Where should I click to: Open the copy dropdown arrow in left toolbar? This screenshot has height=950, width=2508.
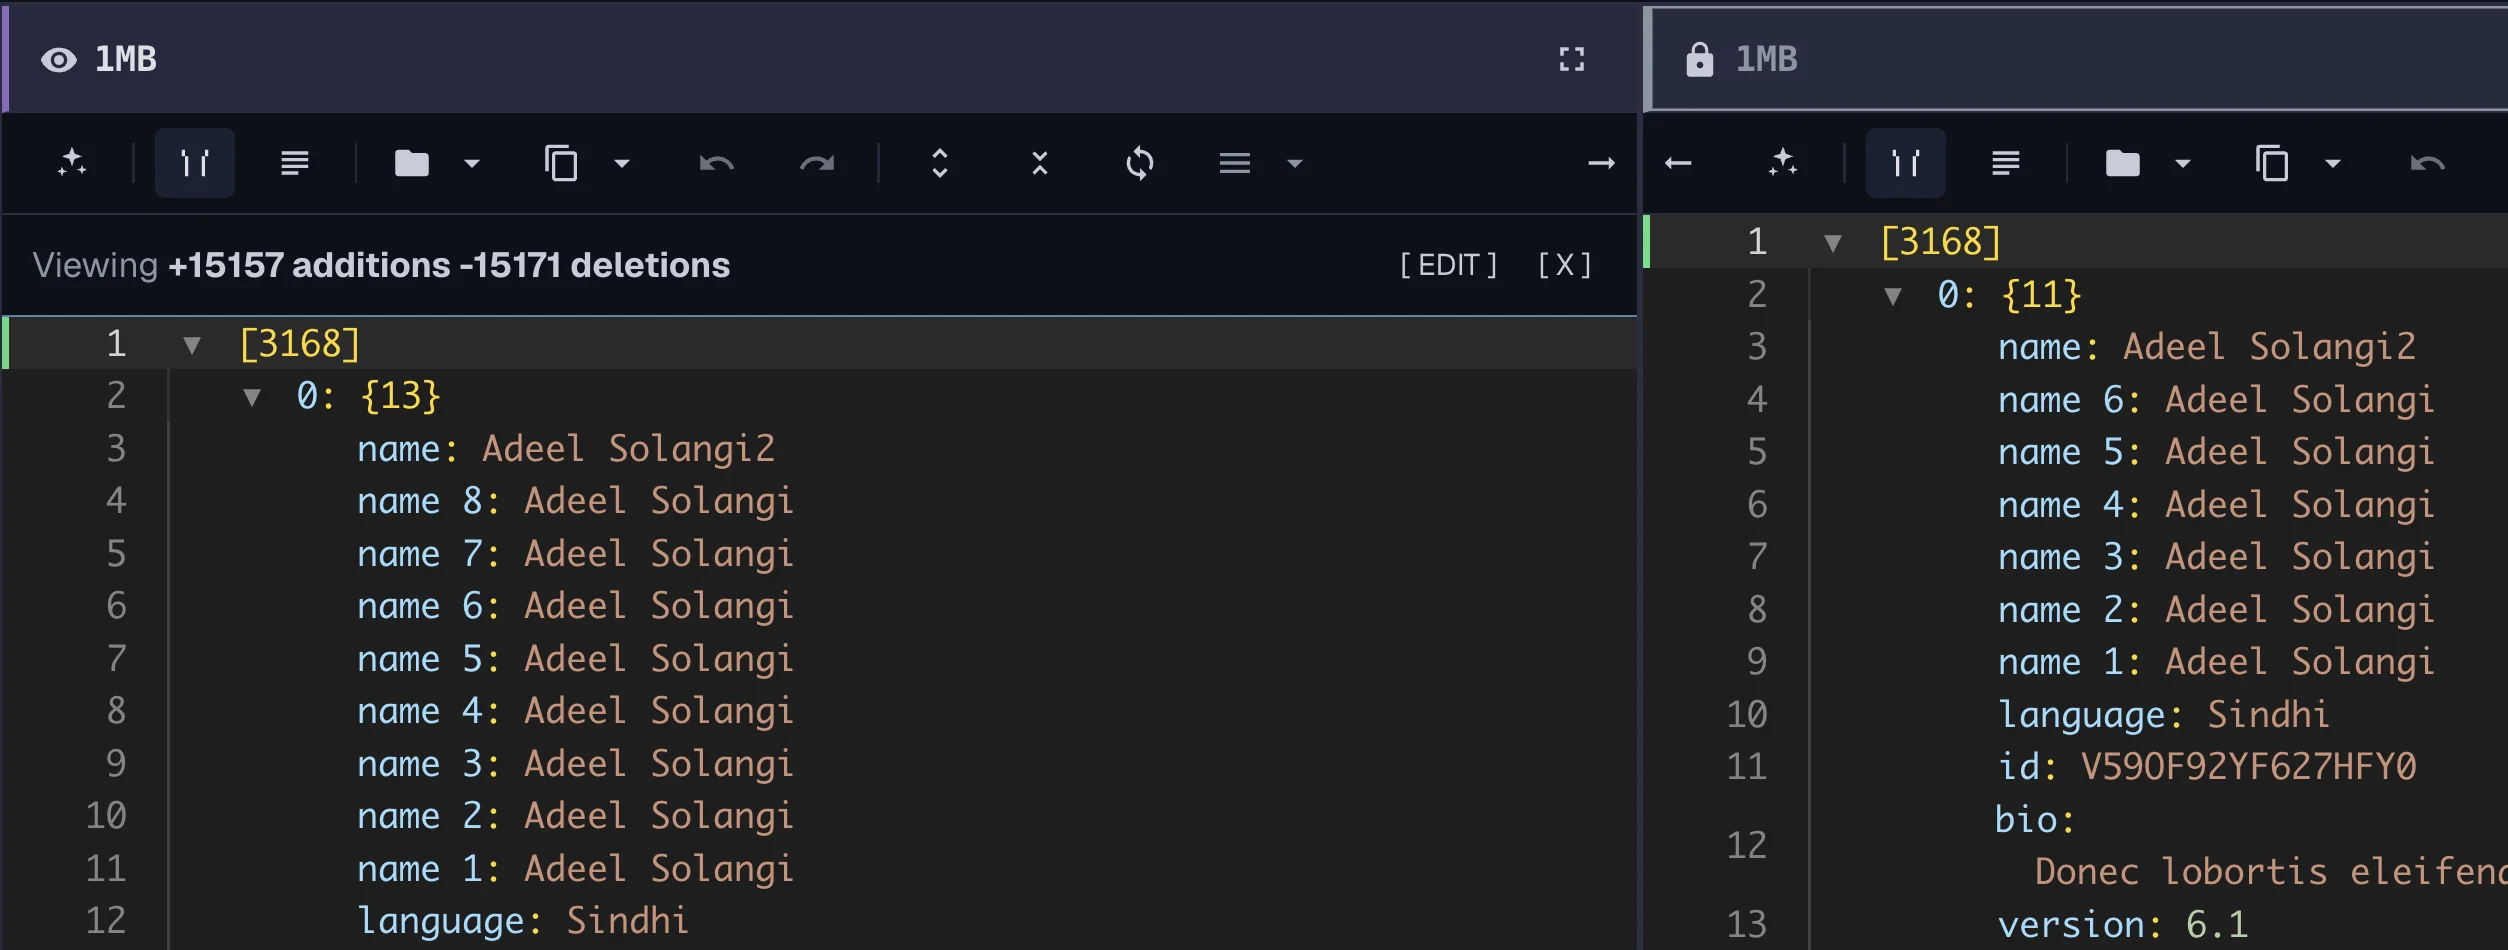pyautogui.click(x=622, y=163)
